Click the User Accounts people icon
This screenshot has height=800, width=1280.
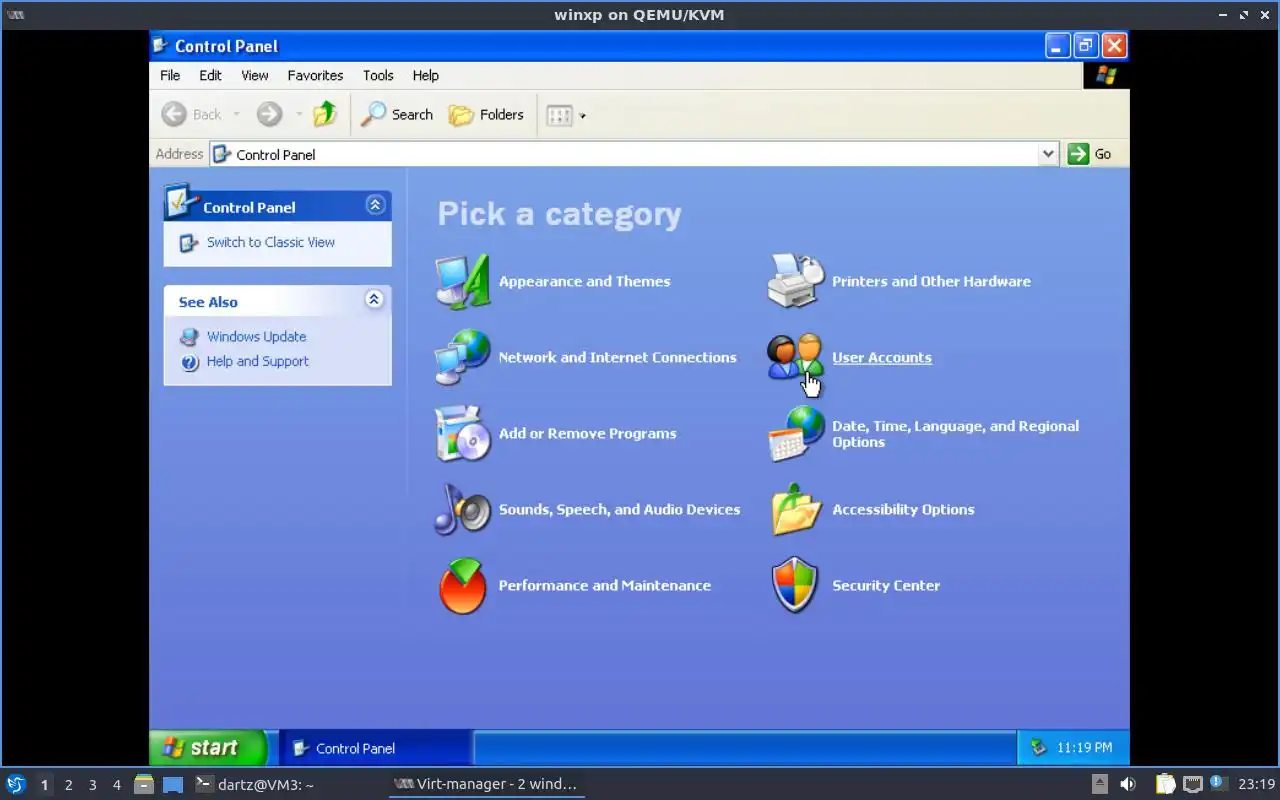(796, 358)
